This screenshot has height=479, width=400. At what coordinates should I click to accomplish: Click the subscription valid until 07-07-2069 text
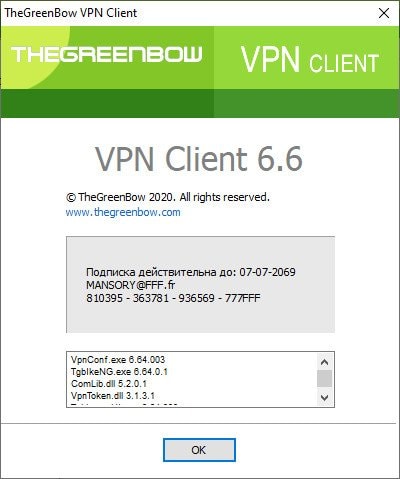click(x=191, y=272)
